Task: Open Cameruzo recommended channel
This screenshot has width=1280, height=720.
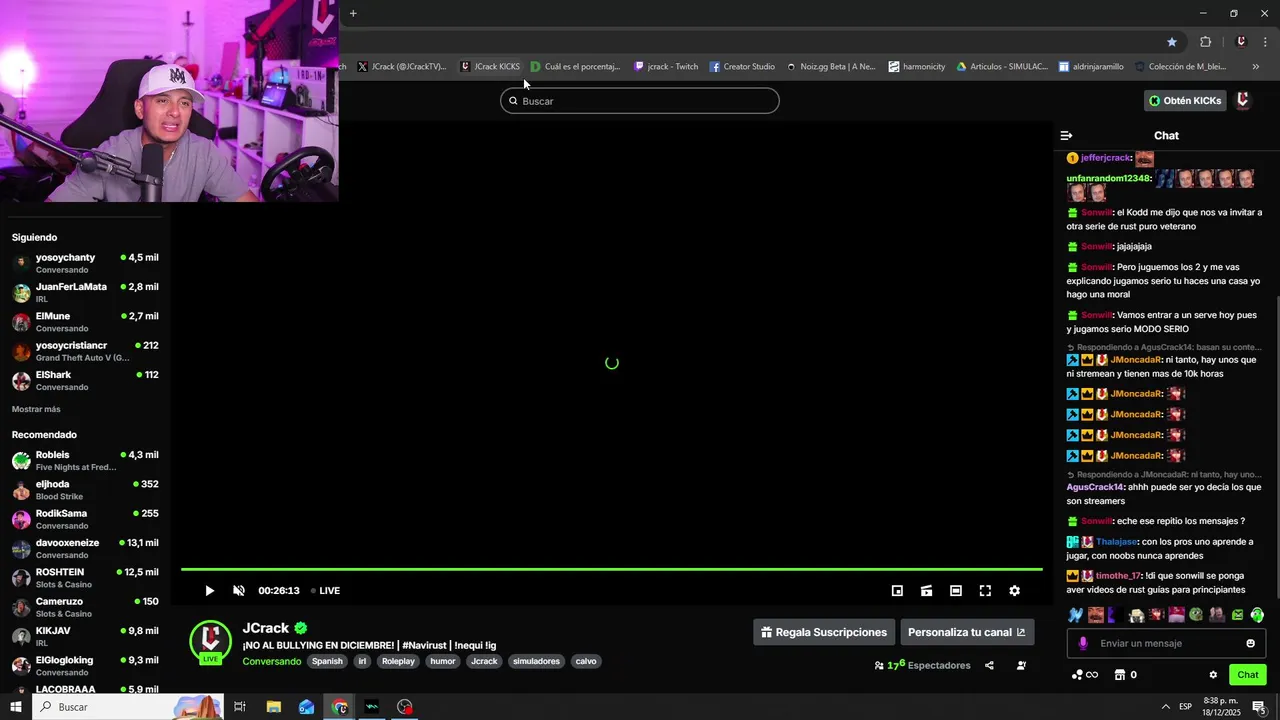Action: [86, 607]
